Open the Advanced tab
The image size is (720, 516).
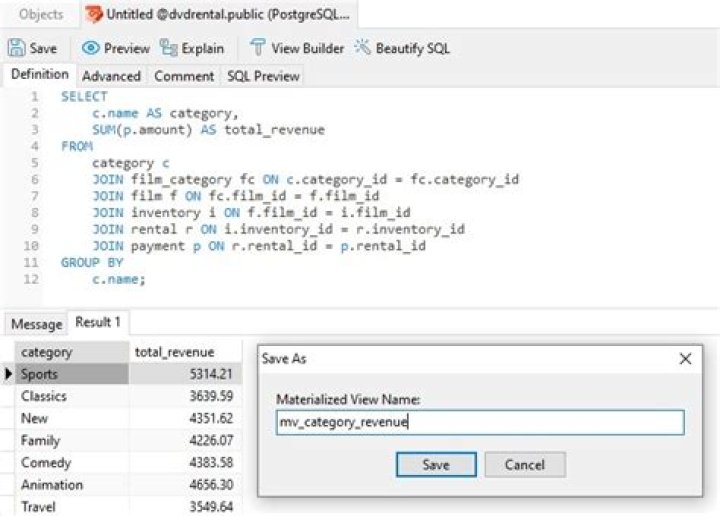coord(111,76)
